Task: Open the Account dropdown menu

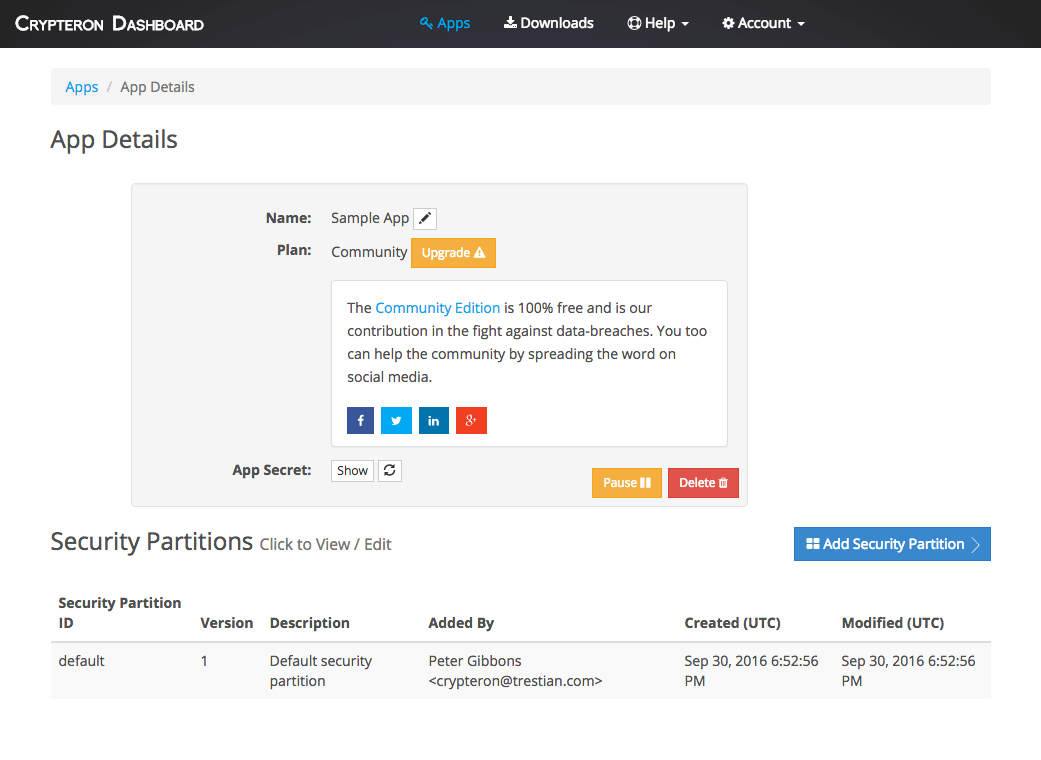Action: pyautogui.click(x=763, y=23)
